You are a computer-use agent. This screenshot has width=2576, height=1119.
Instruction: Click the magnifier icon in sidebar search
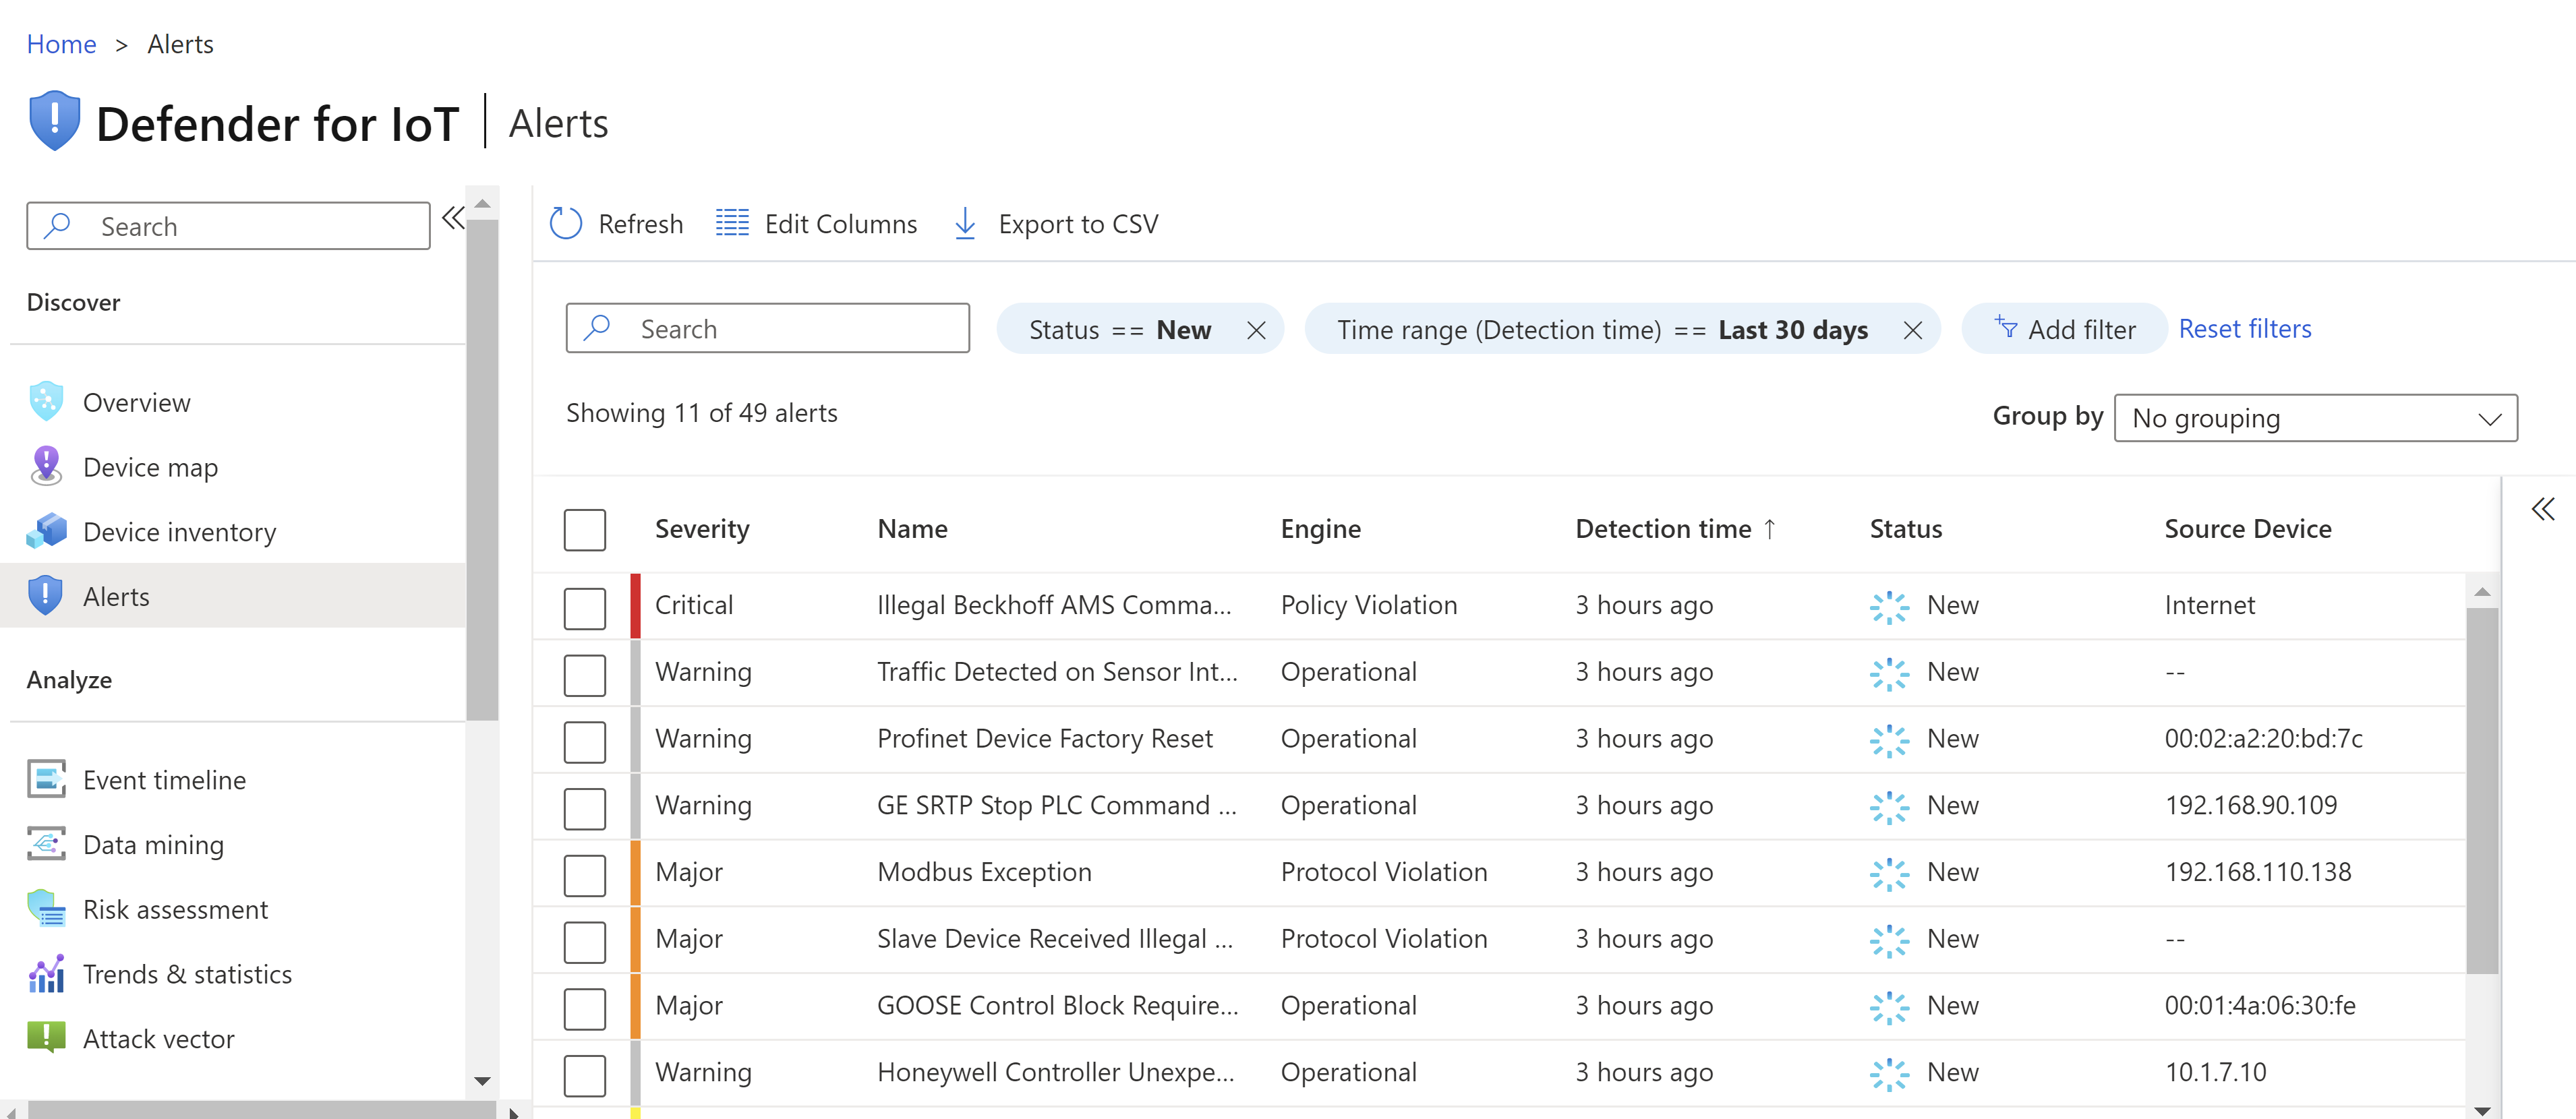[x=58, y=225]
